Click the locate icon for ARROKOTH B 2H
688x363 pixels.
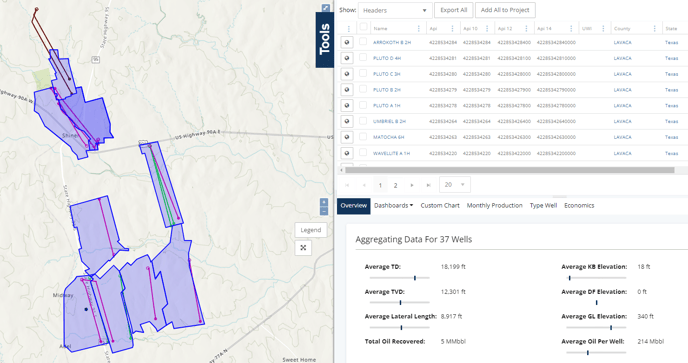347,42
